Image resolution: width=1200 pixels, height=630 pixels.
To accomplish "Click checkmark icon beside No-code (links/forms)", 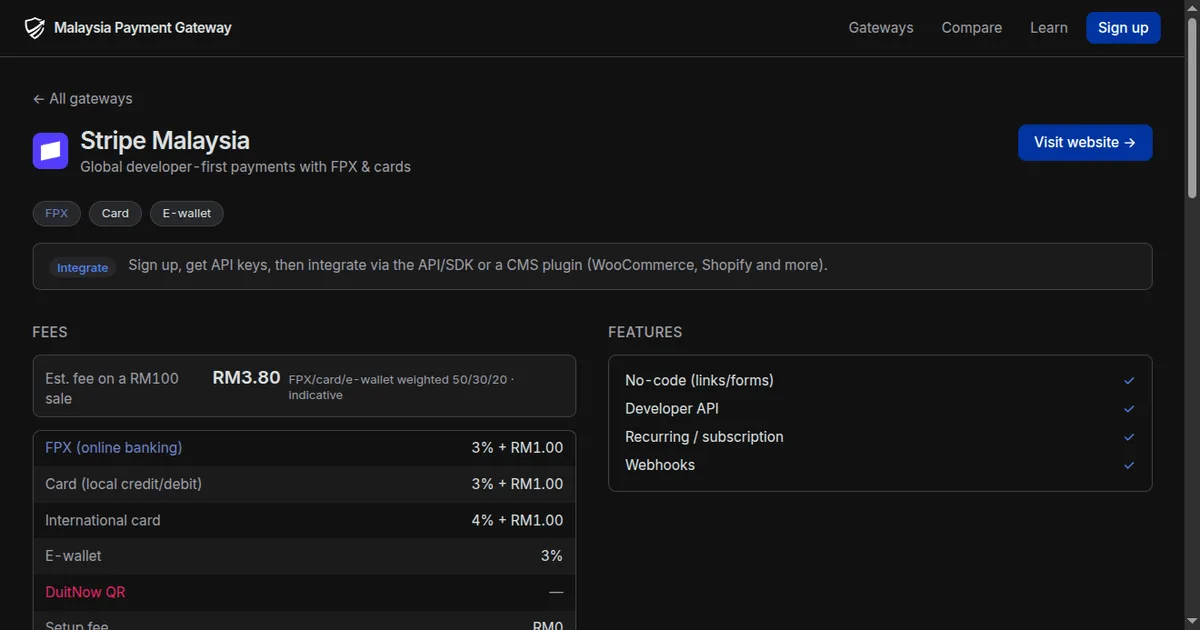I will 1129,381.
